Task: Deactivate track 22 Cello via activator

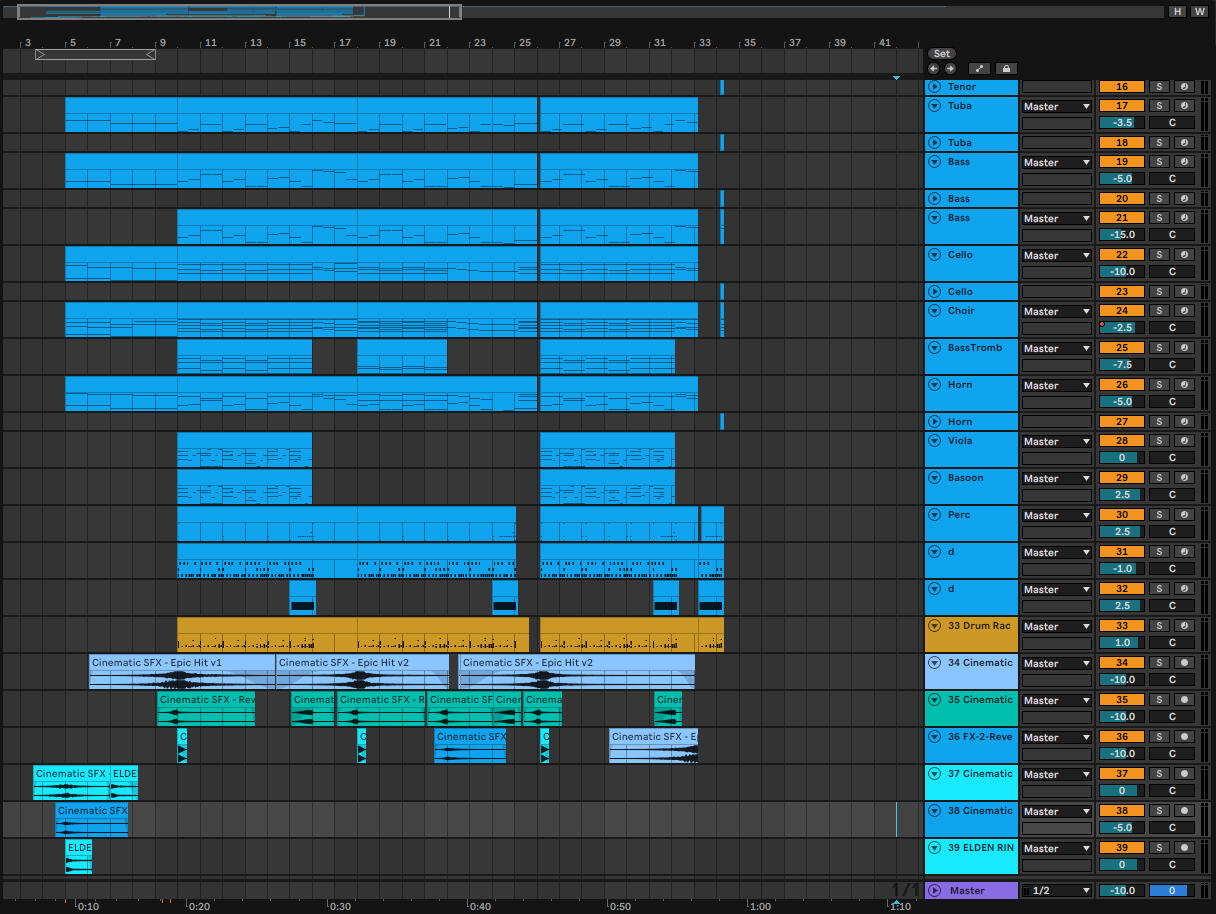Action: pyautogui.click(x=1121, y=255)
